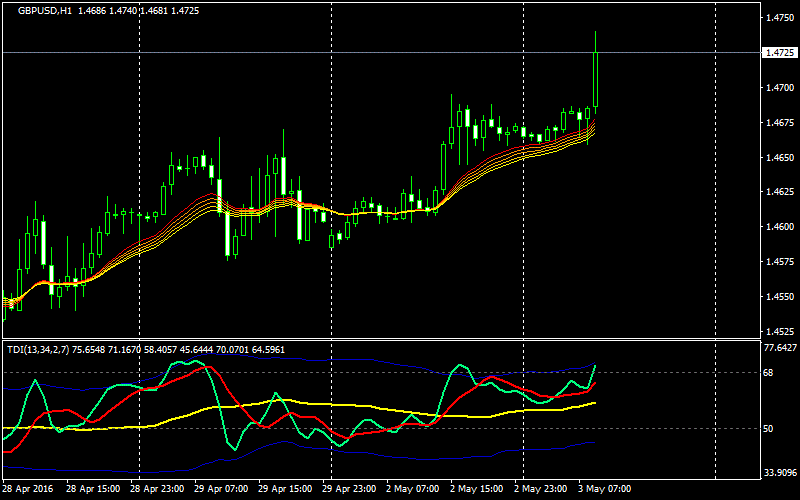Click the 2 May 07:00 time label
This screenshot has width=800, height=500.
(x=412, y=489)
